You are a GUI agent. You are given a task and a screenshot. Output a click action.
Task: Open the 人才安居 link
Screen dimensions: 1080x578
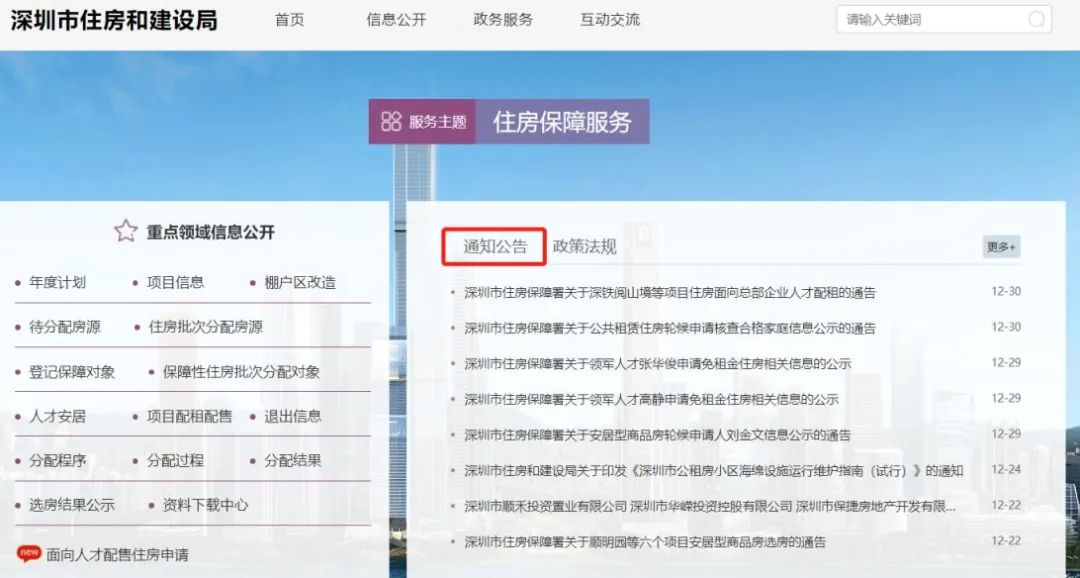57,416
